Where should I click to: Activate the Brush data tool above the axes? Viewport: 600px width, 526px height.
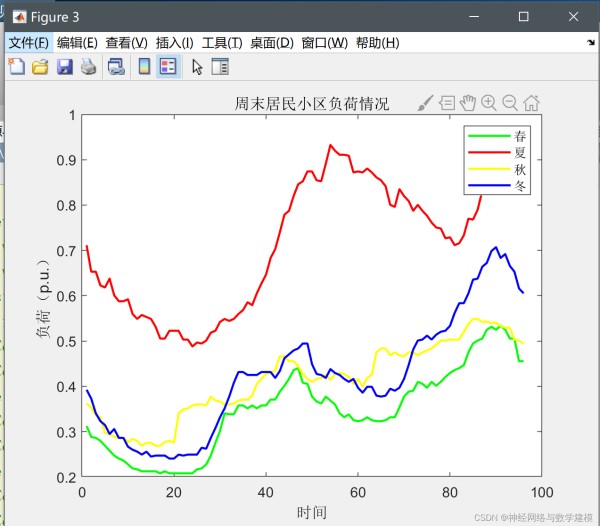pyautogui.click(x=425, y=103)
